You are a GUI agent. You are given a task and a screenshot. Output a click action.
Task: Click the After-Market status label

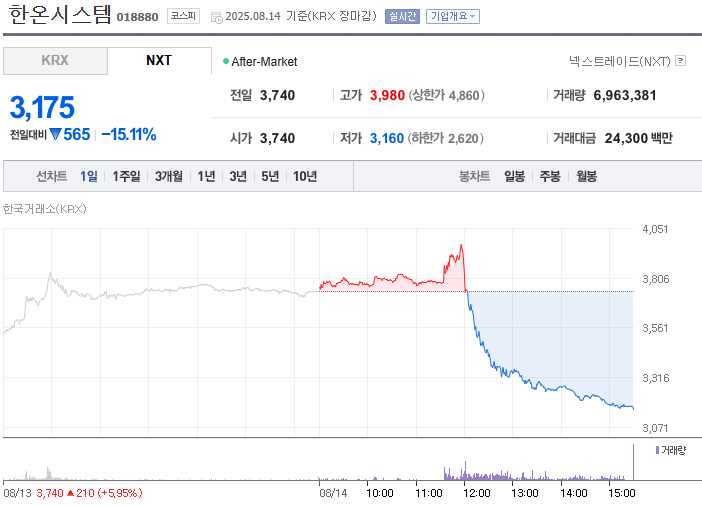pos(264,62)
